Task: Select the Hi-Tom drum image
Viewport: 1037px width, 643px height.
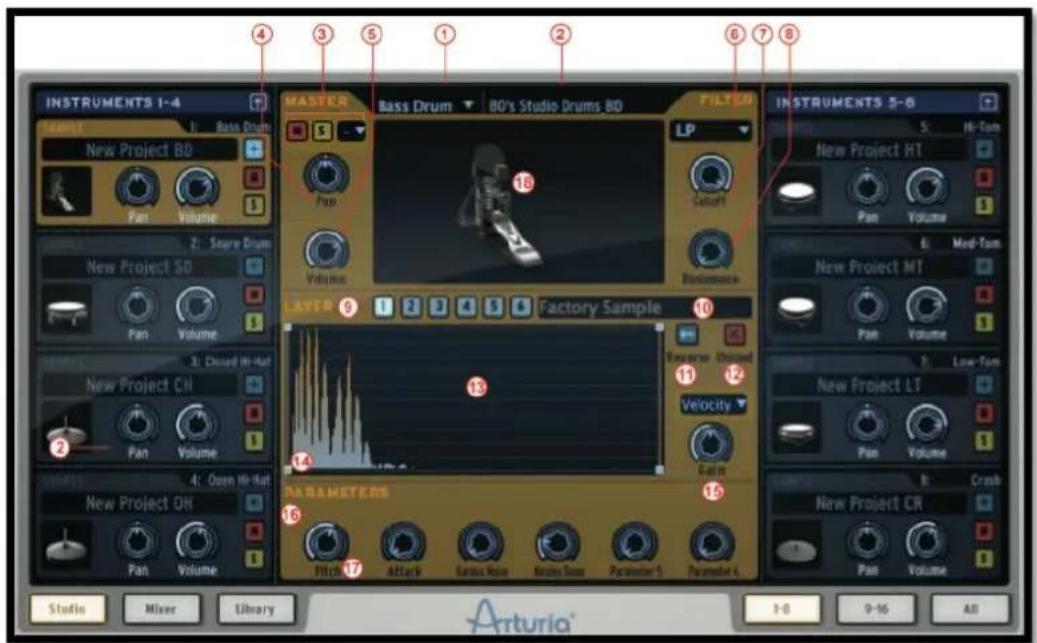Action: 797,191
